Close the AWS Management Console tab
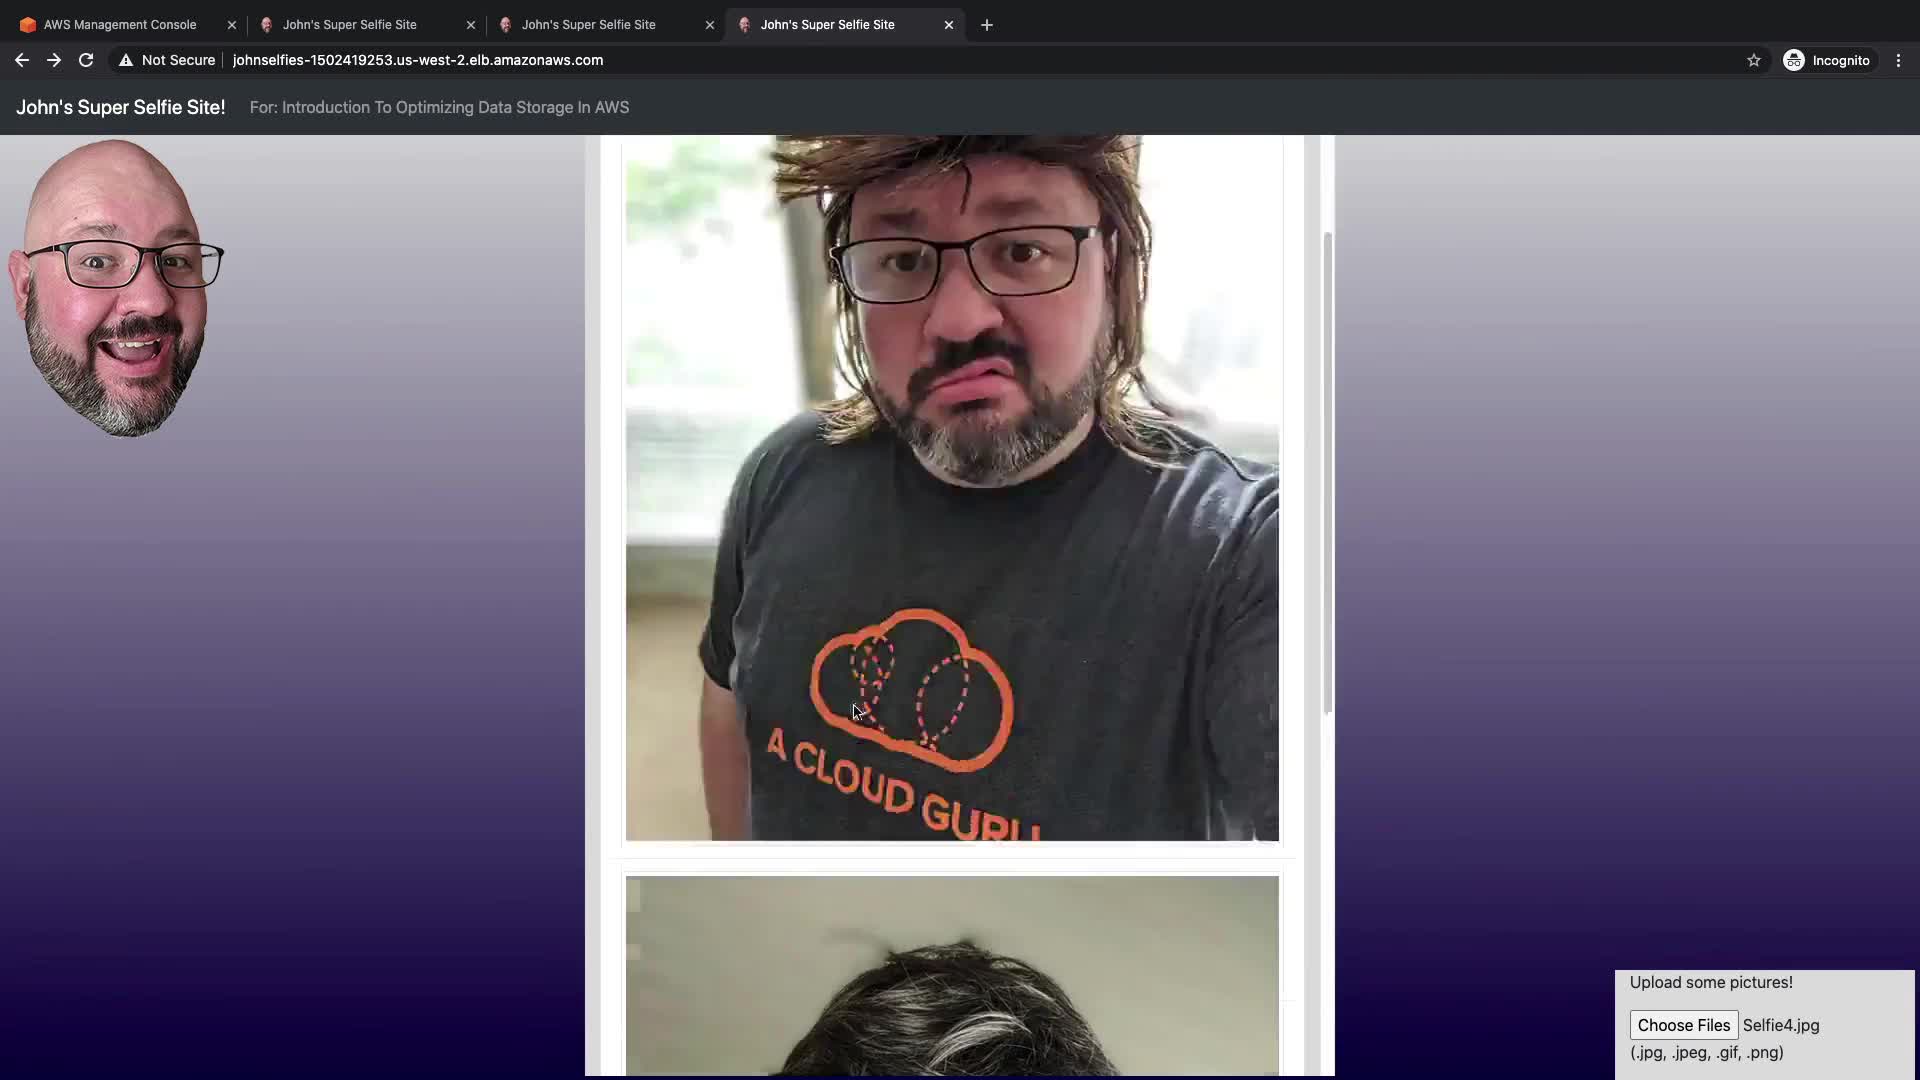The height and width of the screenshot is (1080, 1920). [232, 25]
